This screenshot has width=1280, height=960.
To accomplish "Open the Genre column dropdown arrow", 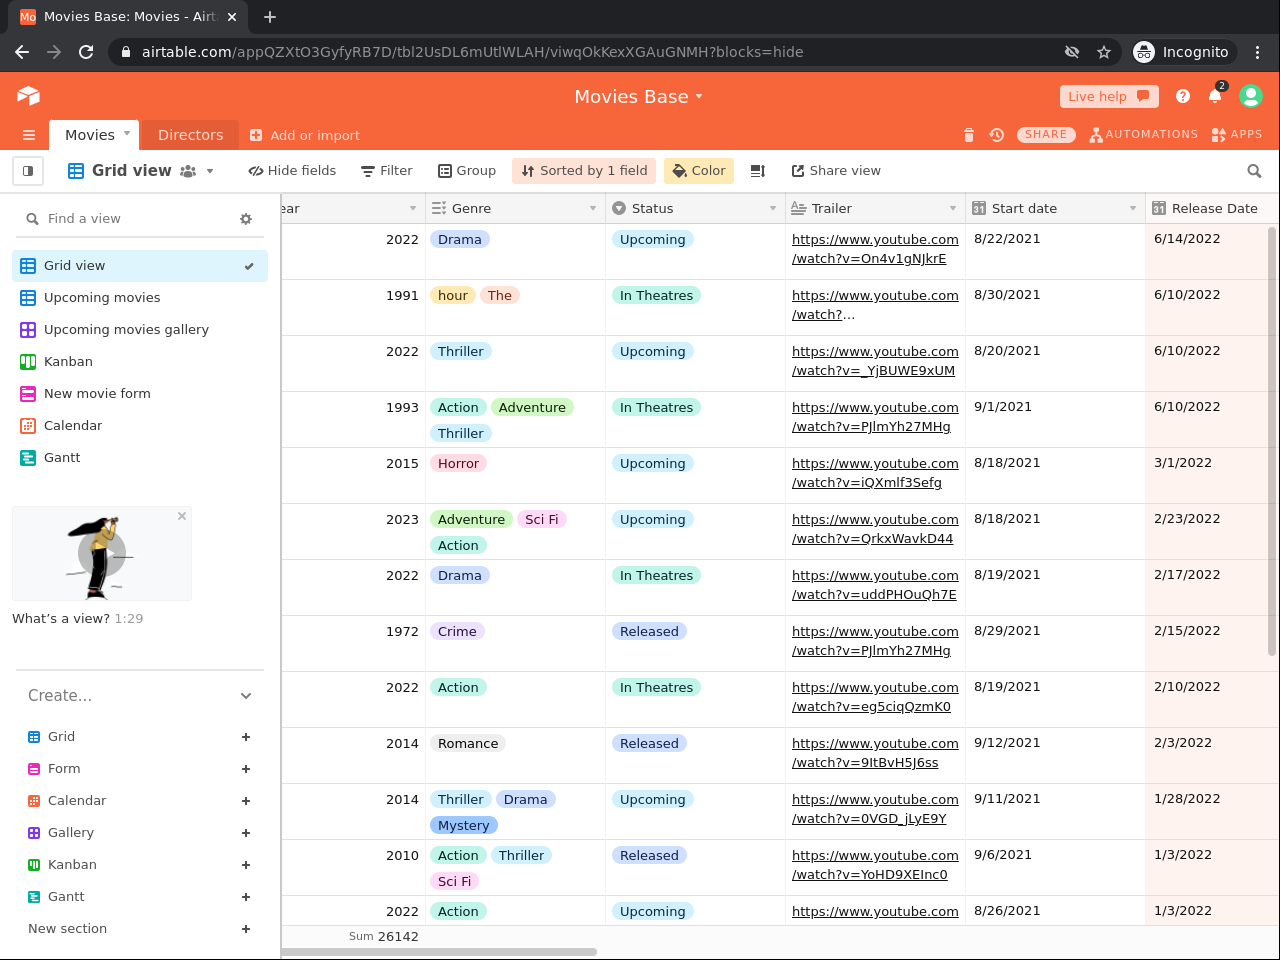I will coord(593,209).
